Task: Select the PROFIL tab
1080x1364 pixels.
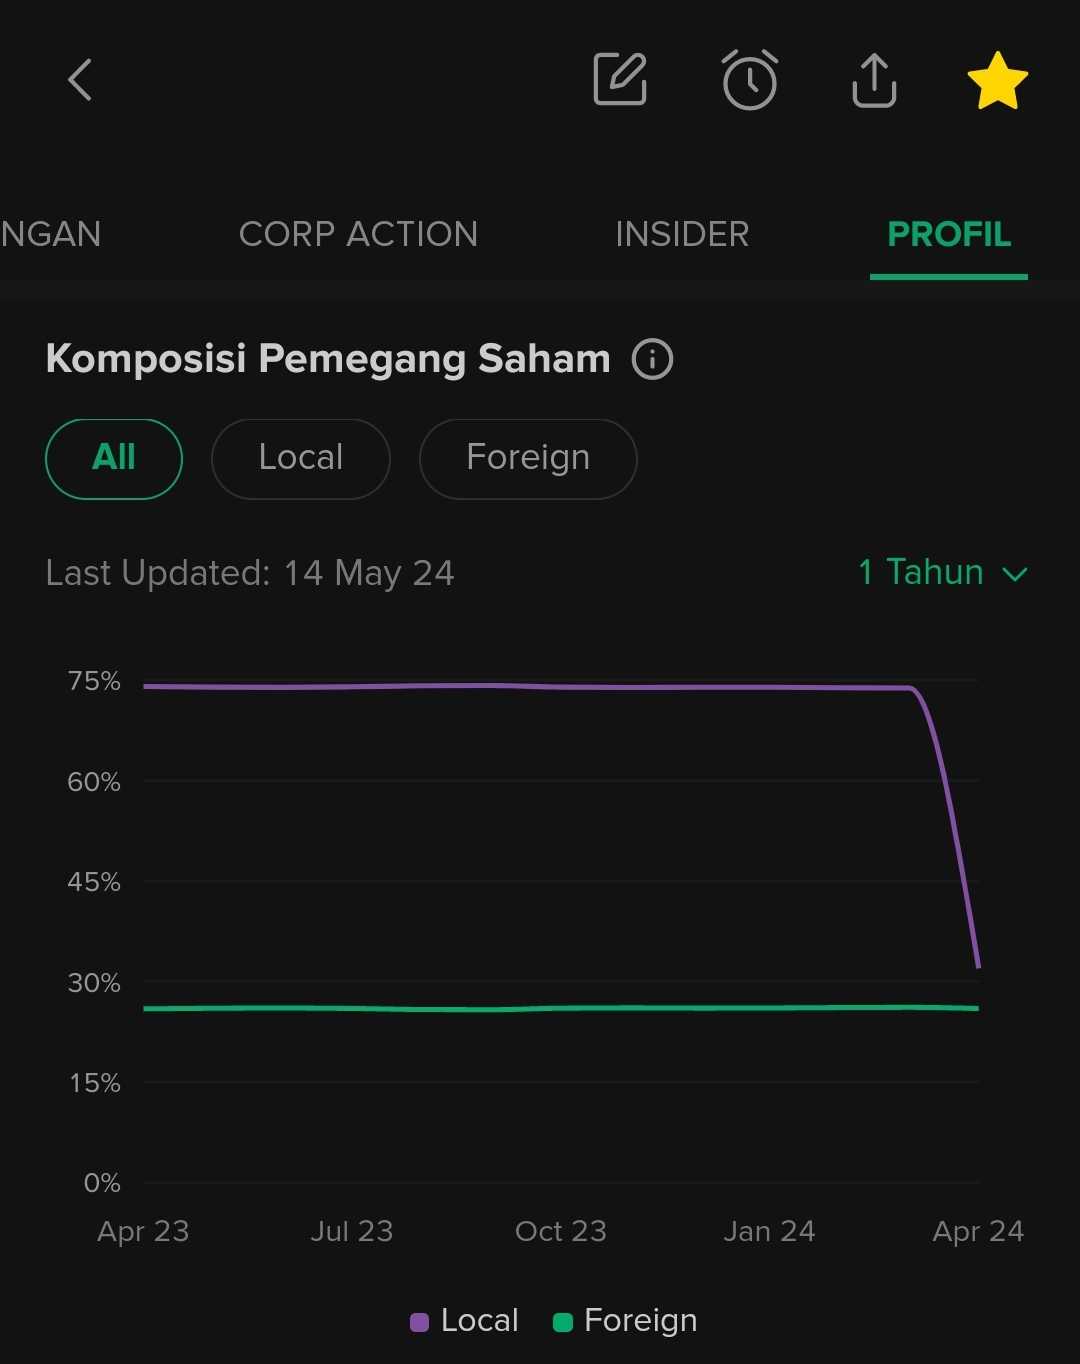Action: (948, 234)
